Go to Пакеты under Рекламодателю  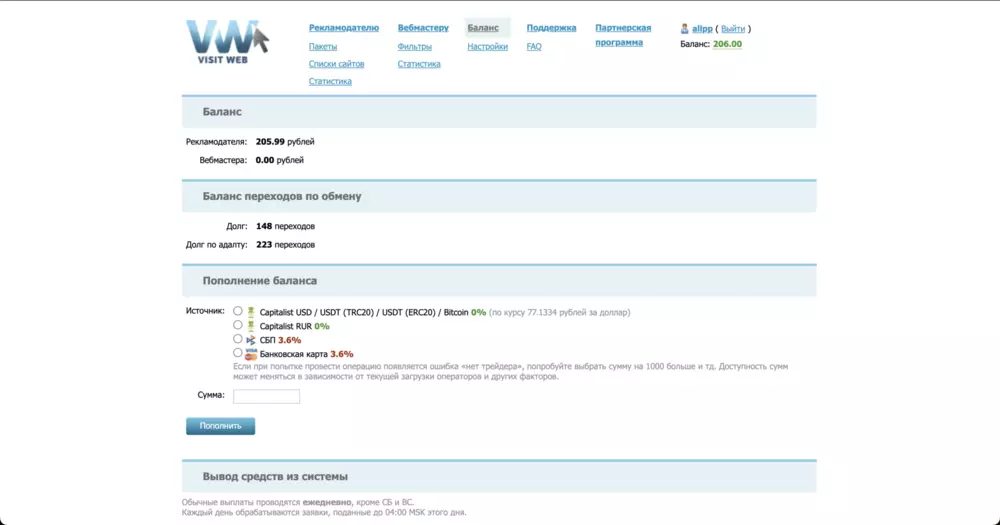323,47
